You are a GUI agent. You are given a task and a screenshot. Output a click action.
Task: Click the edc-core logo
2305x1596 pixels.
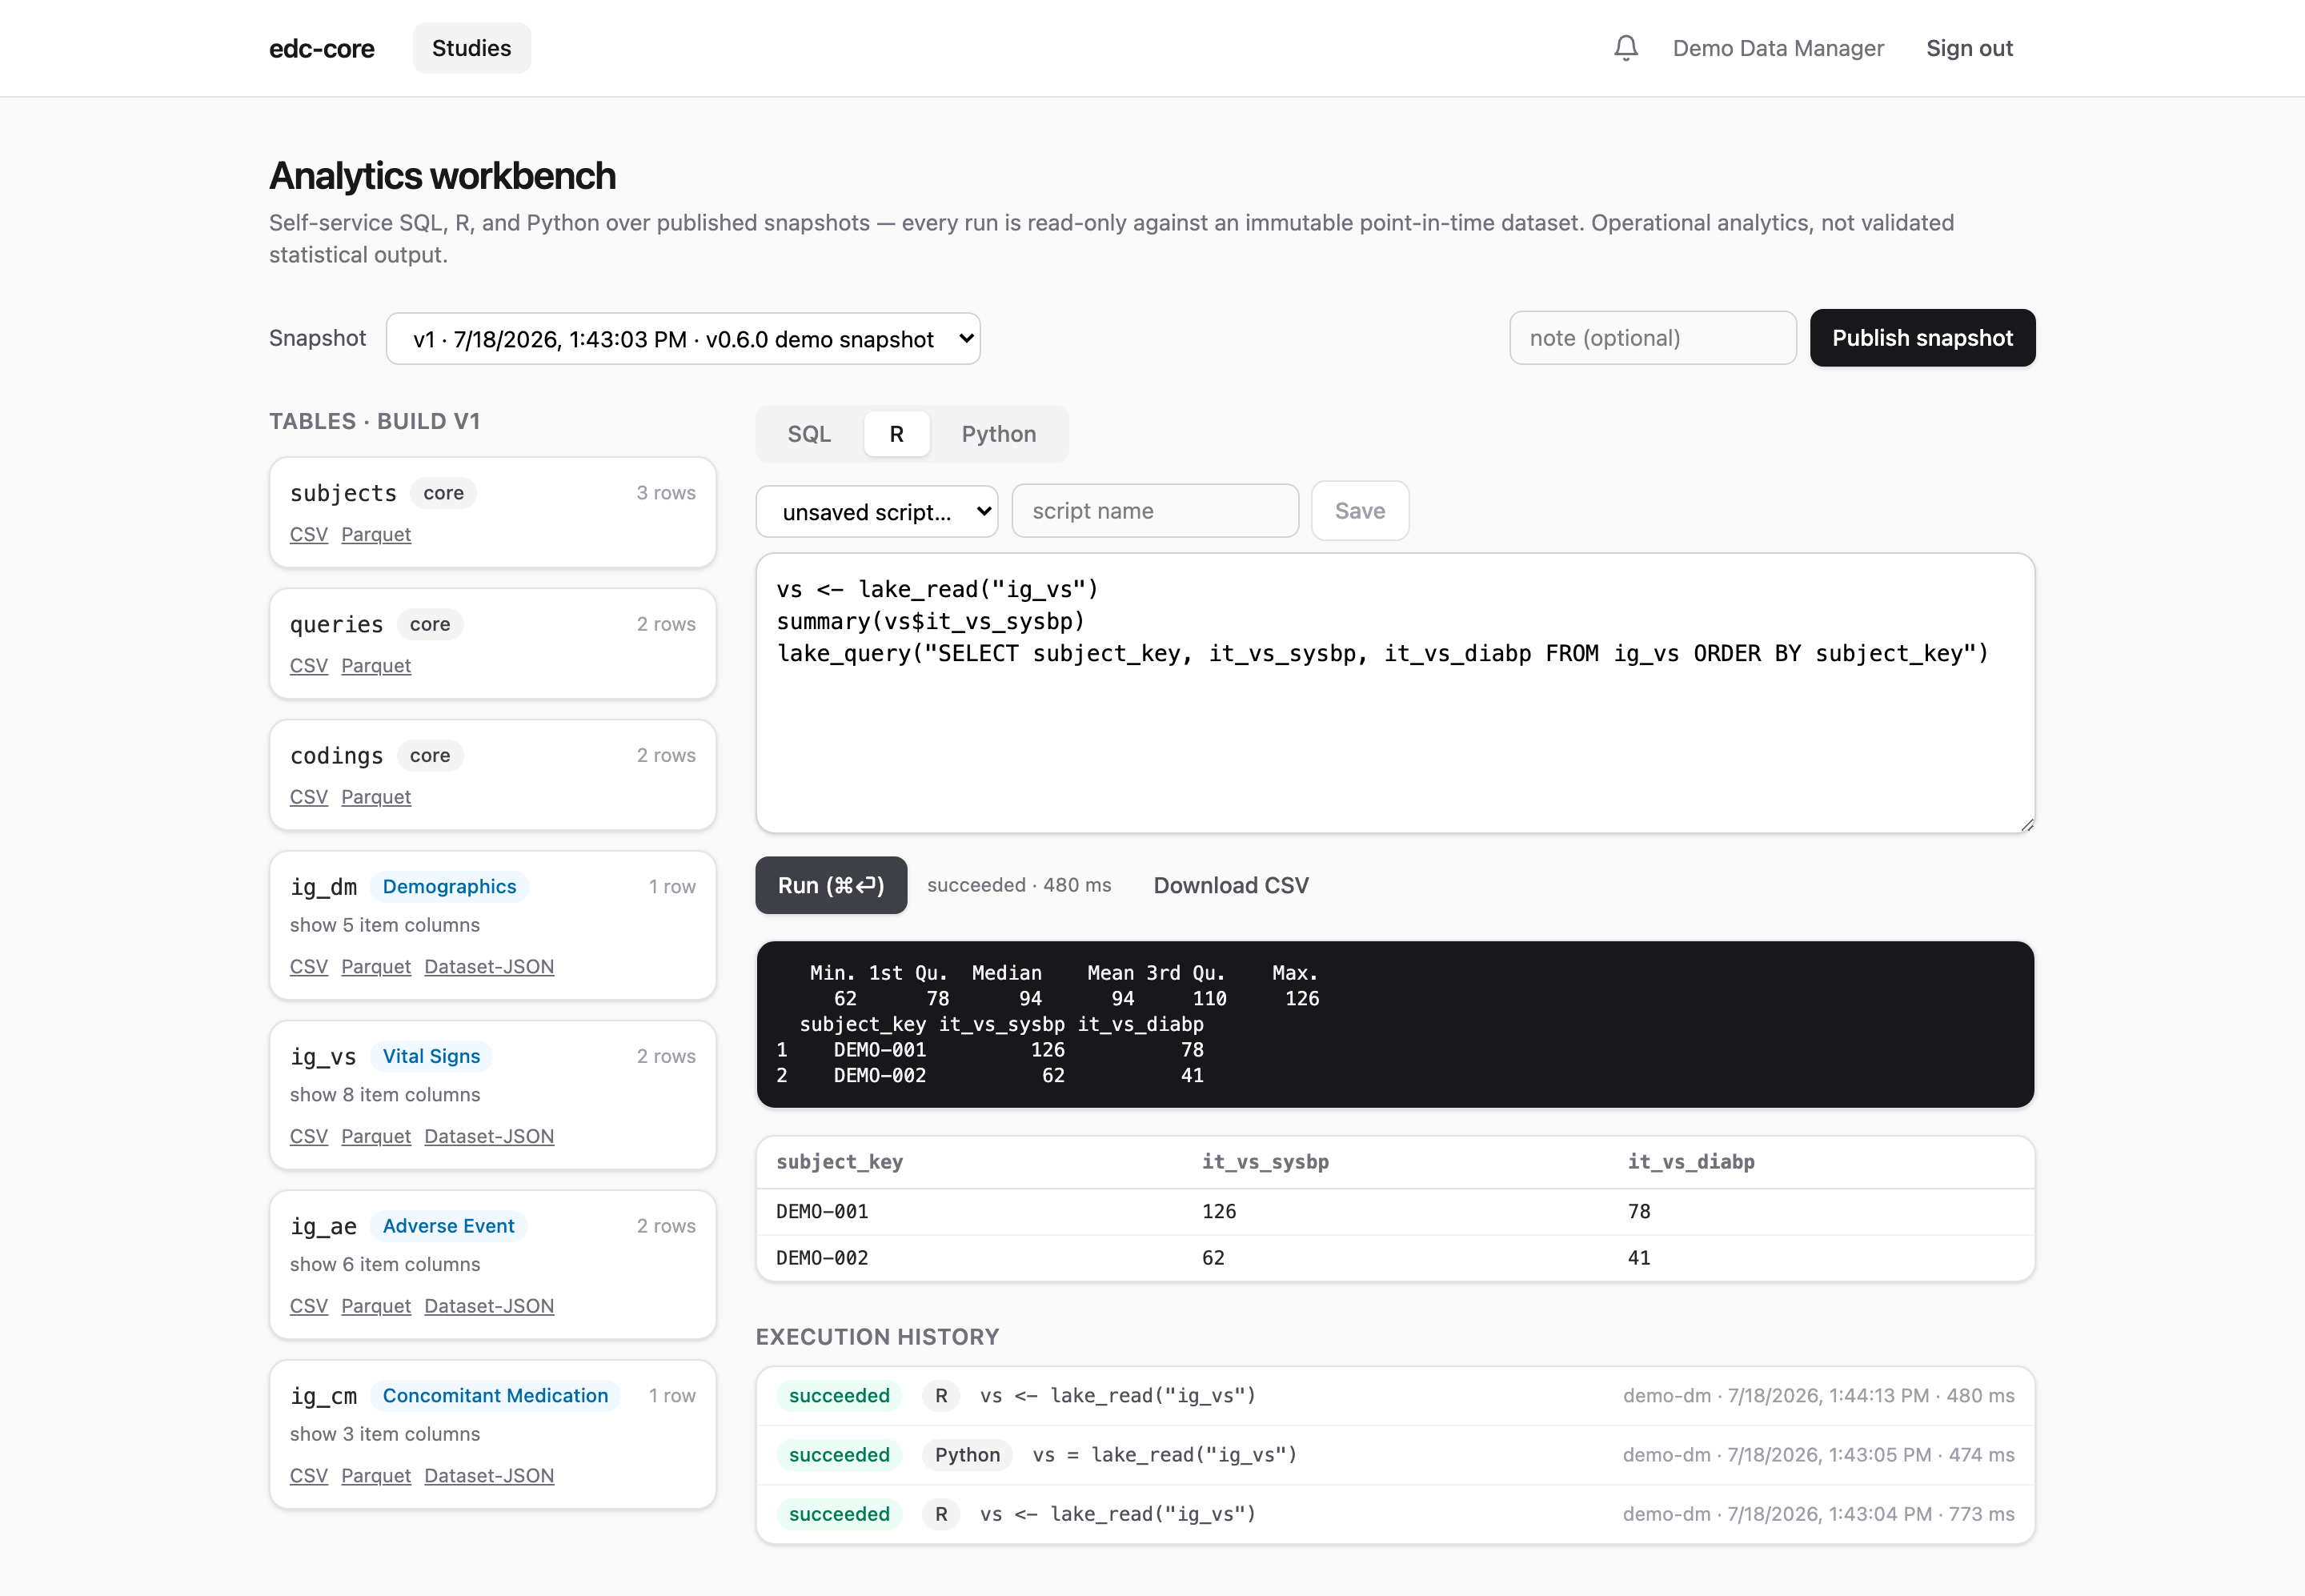pos(322,48)
